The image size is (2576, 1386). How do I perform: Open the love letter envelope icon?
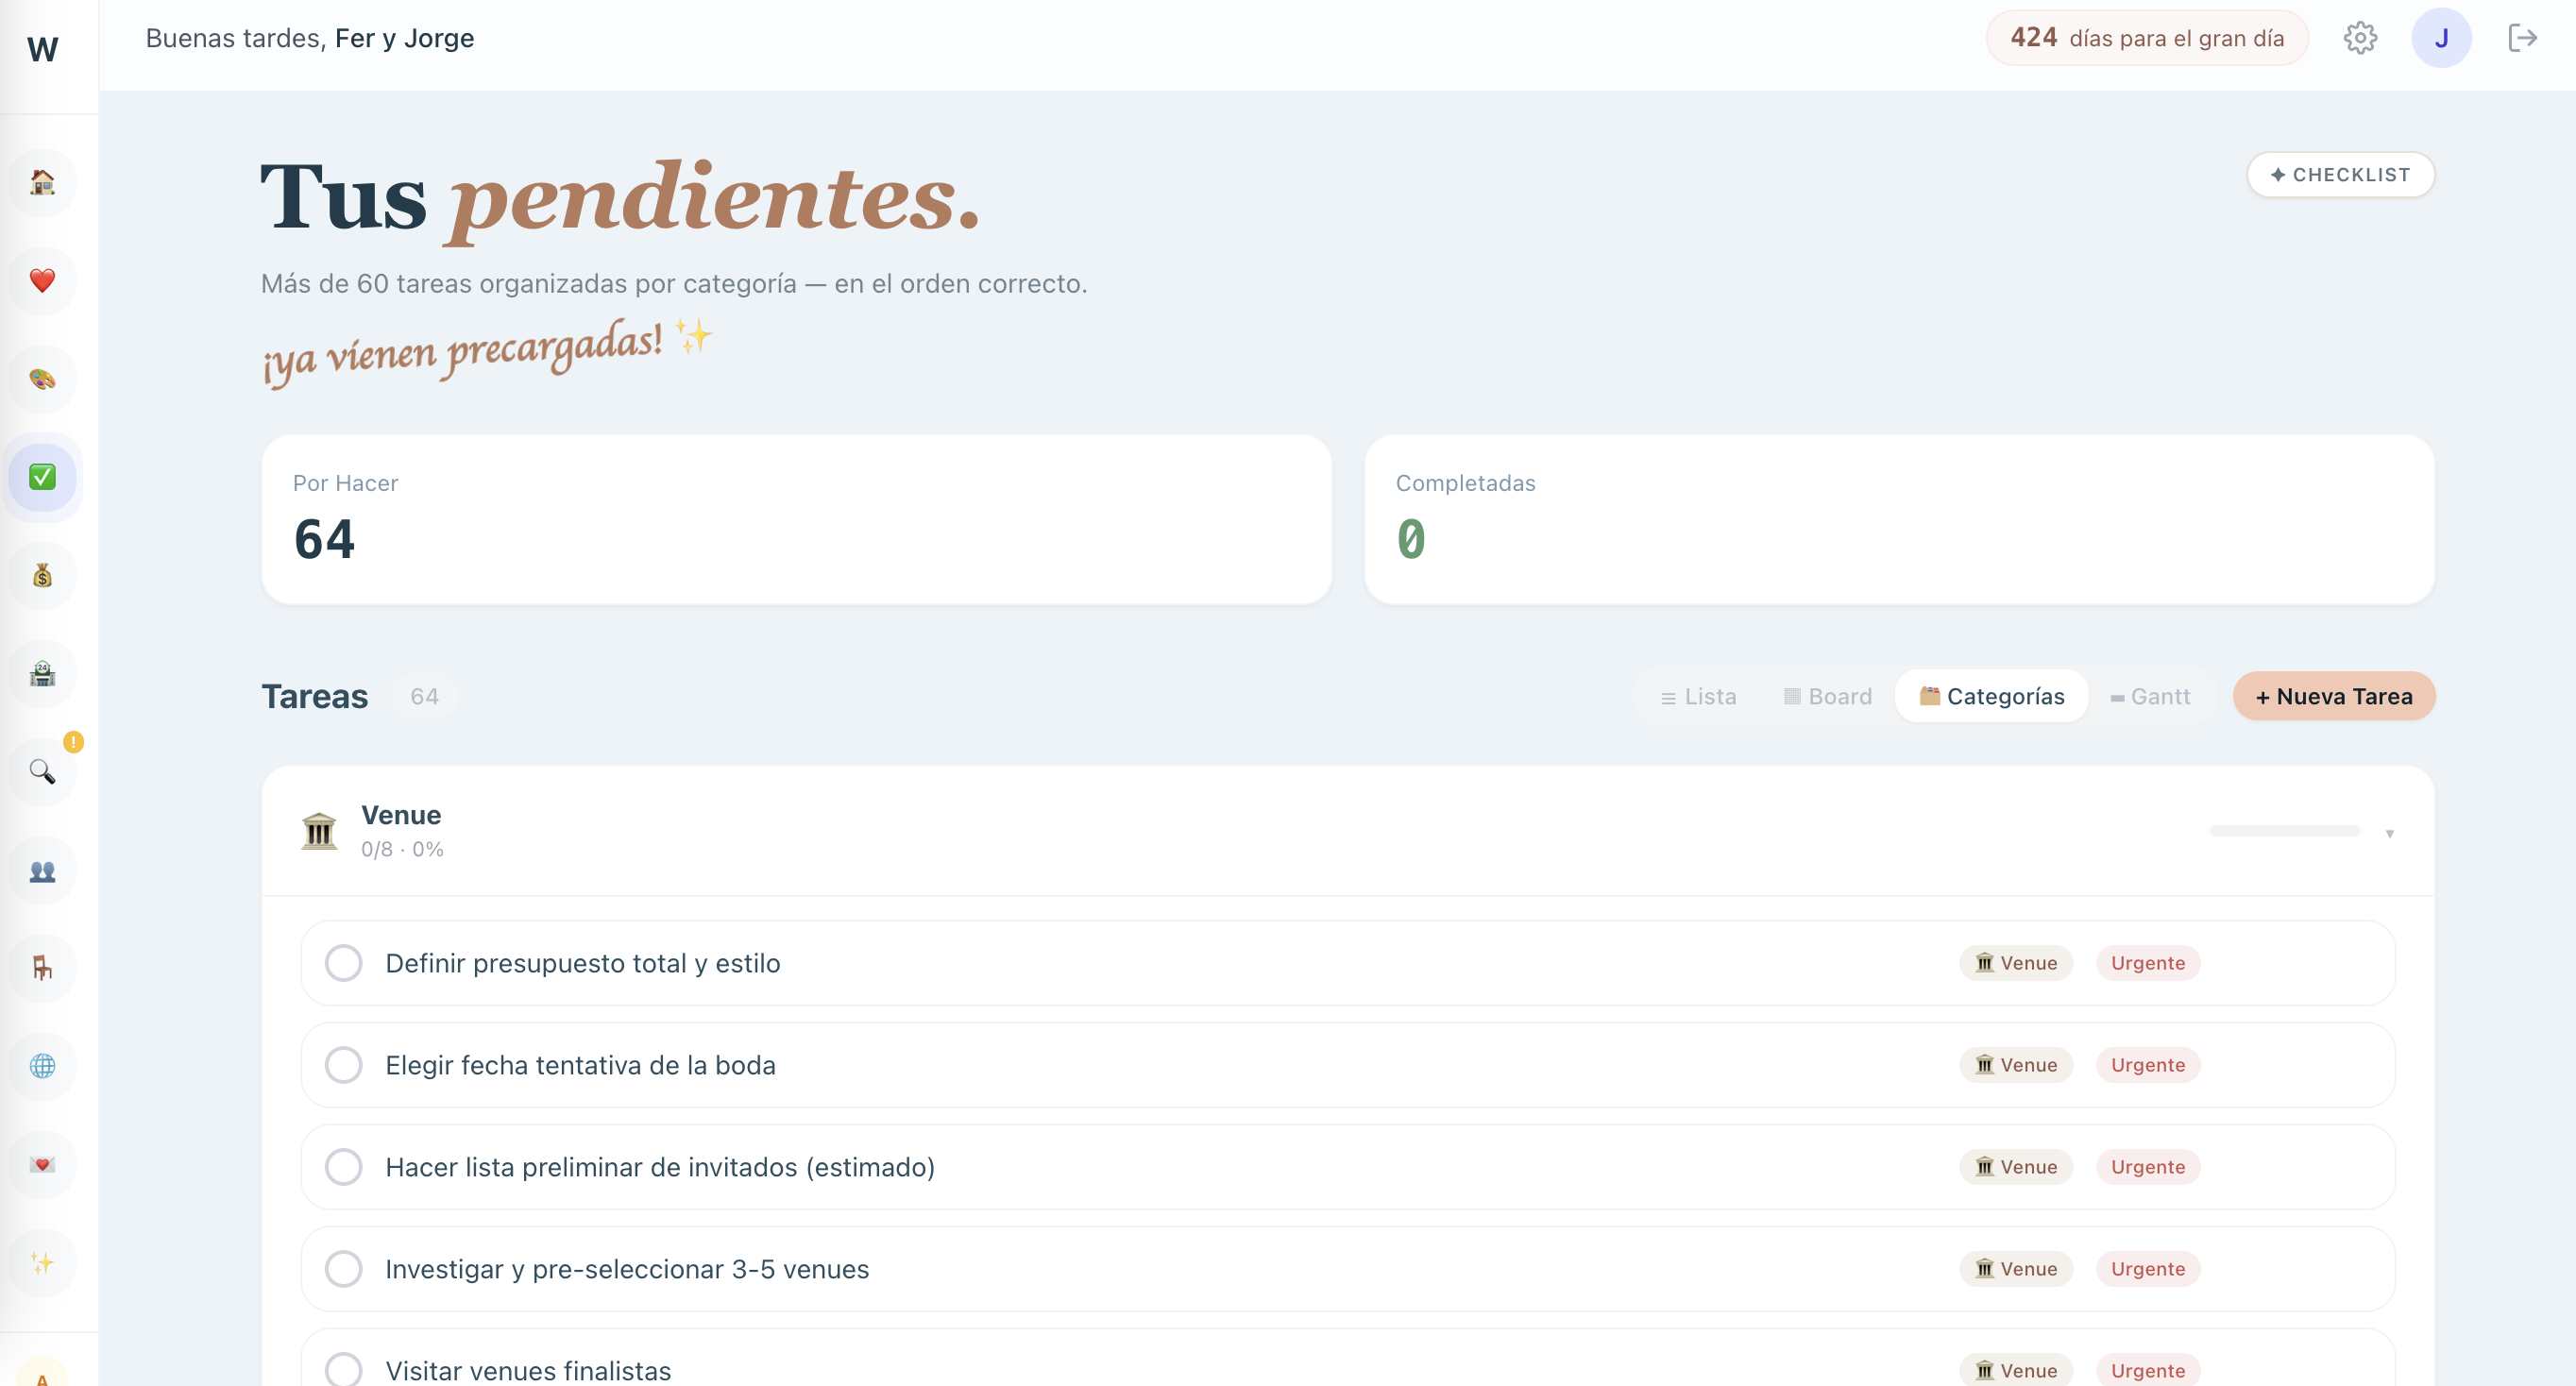pos(42,1164)
